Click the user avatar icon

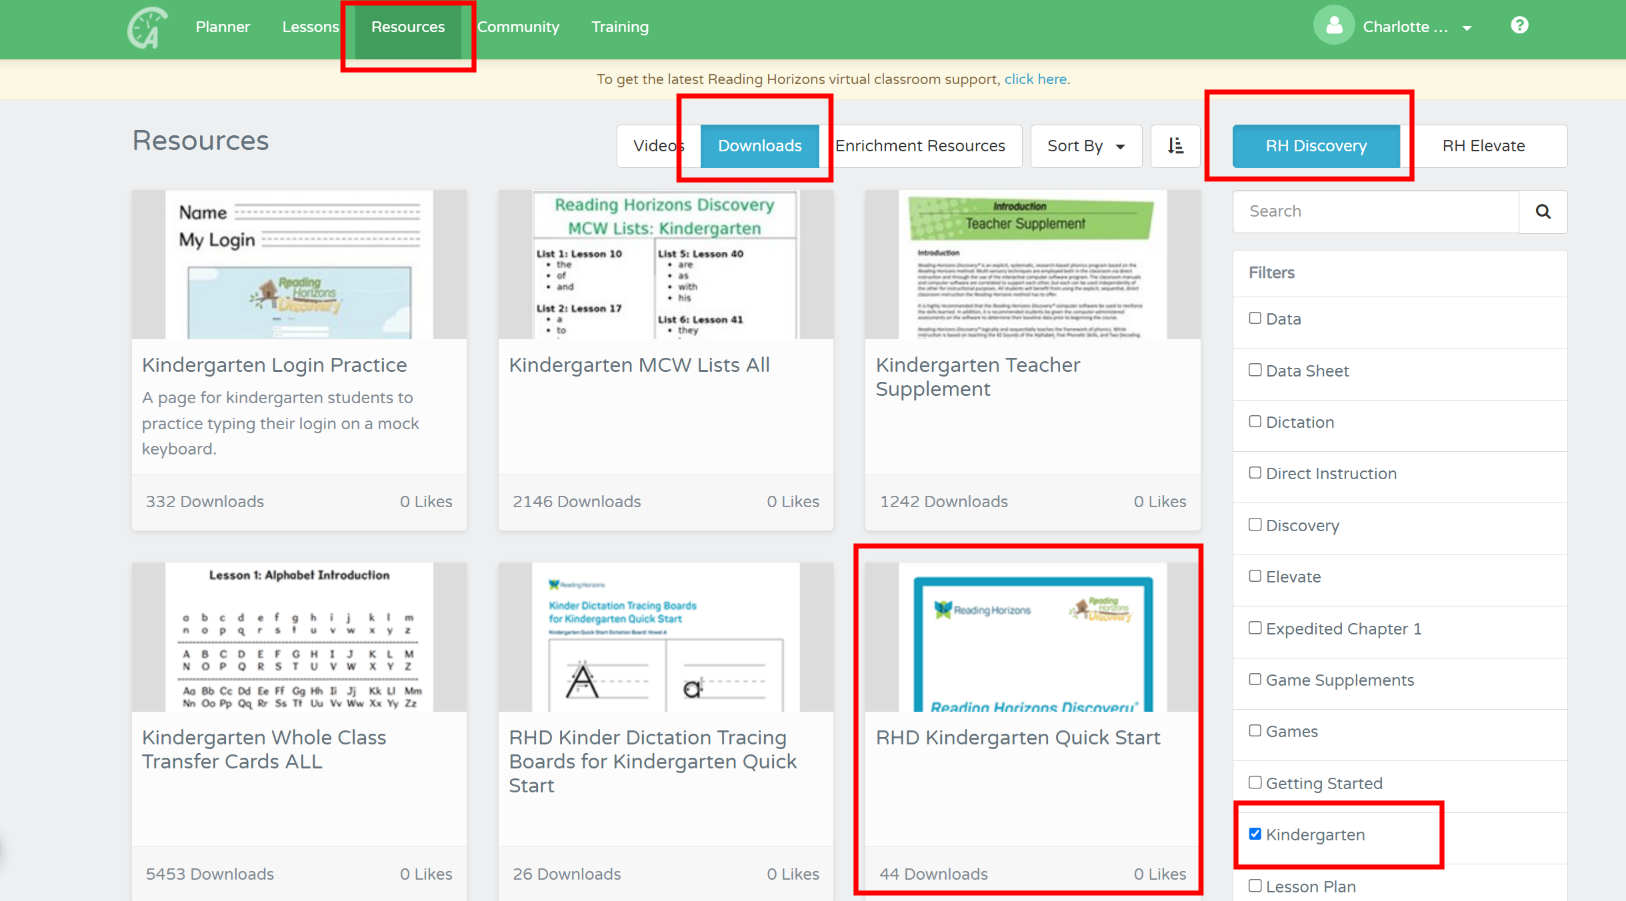pos(1333,26)
